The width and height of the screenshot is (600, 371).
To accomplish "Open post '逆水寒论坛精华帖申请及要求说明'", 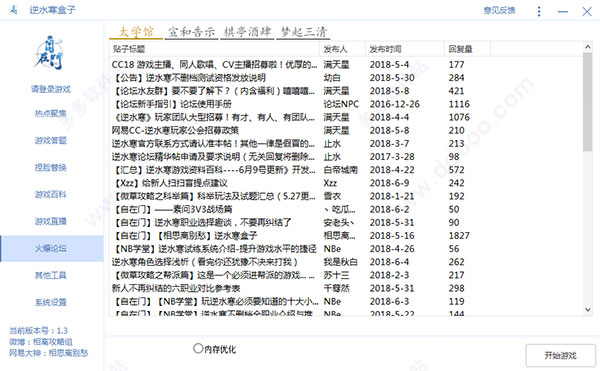I will coord(213,157).
